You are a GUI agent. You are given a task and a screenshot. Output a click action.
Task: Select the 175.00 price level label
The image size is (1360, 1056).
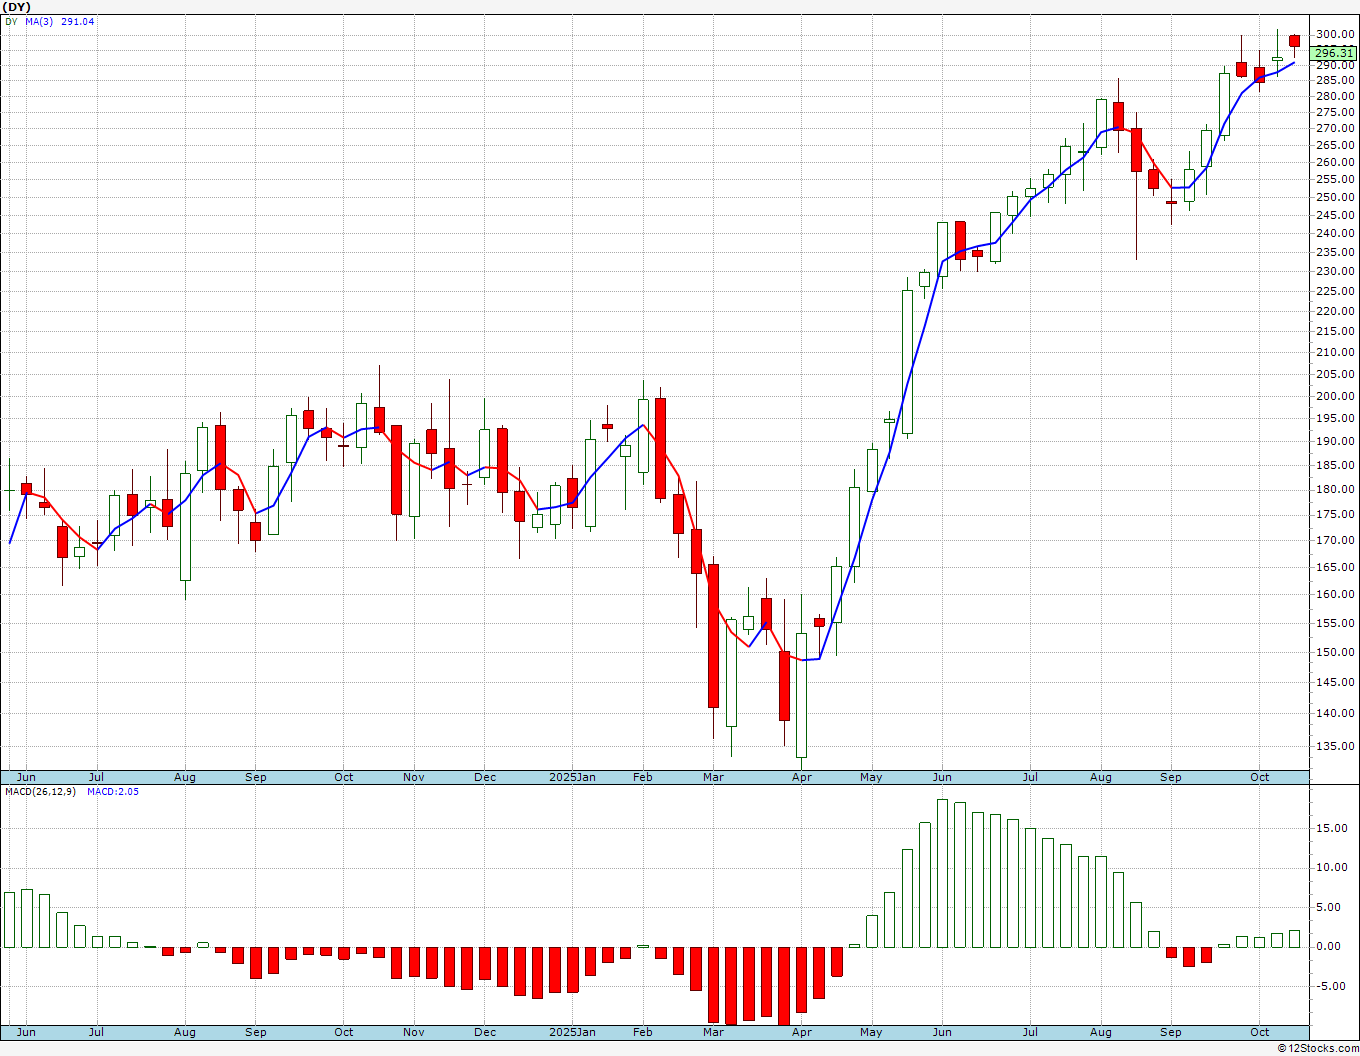1335,514
